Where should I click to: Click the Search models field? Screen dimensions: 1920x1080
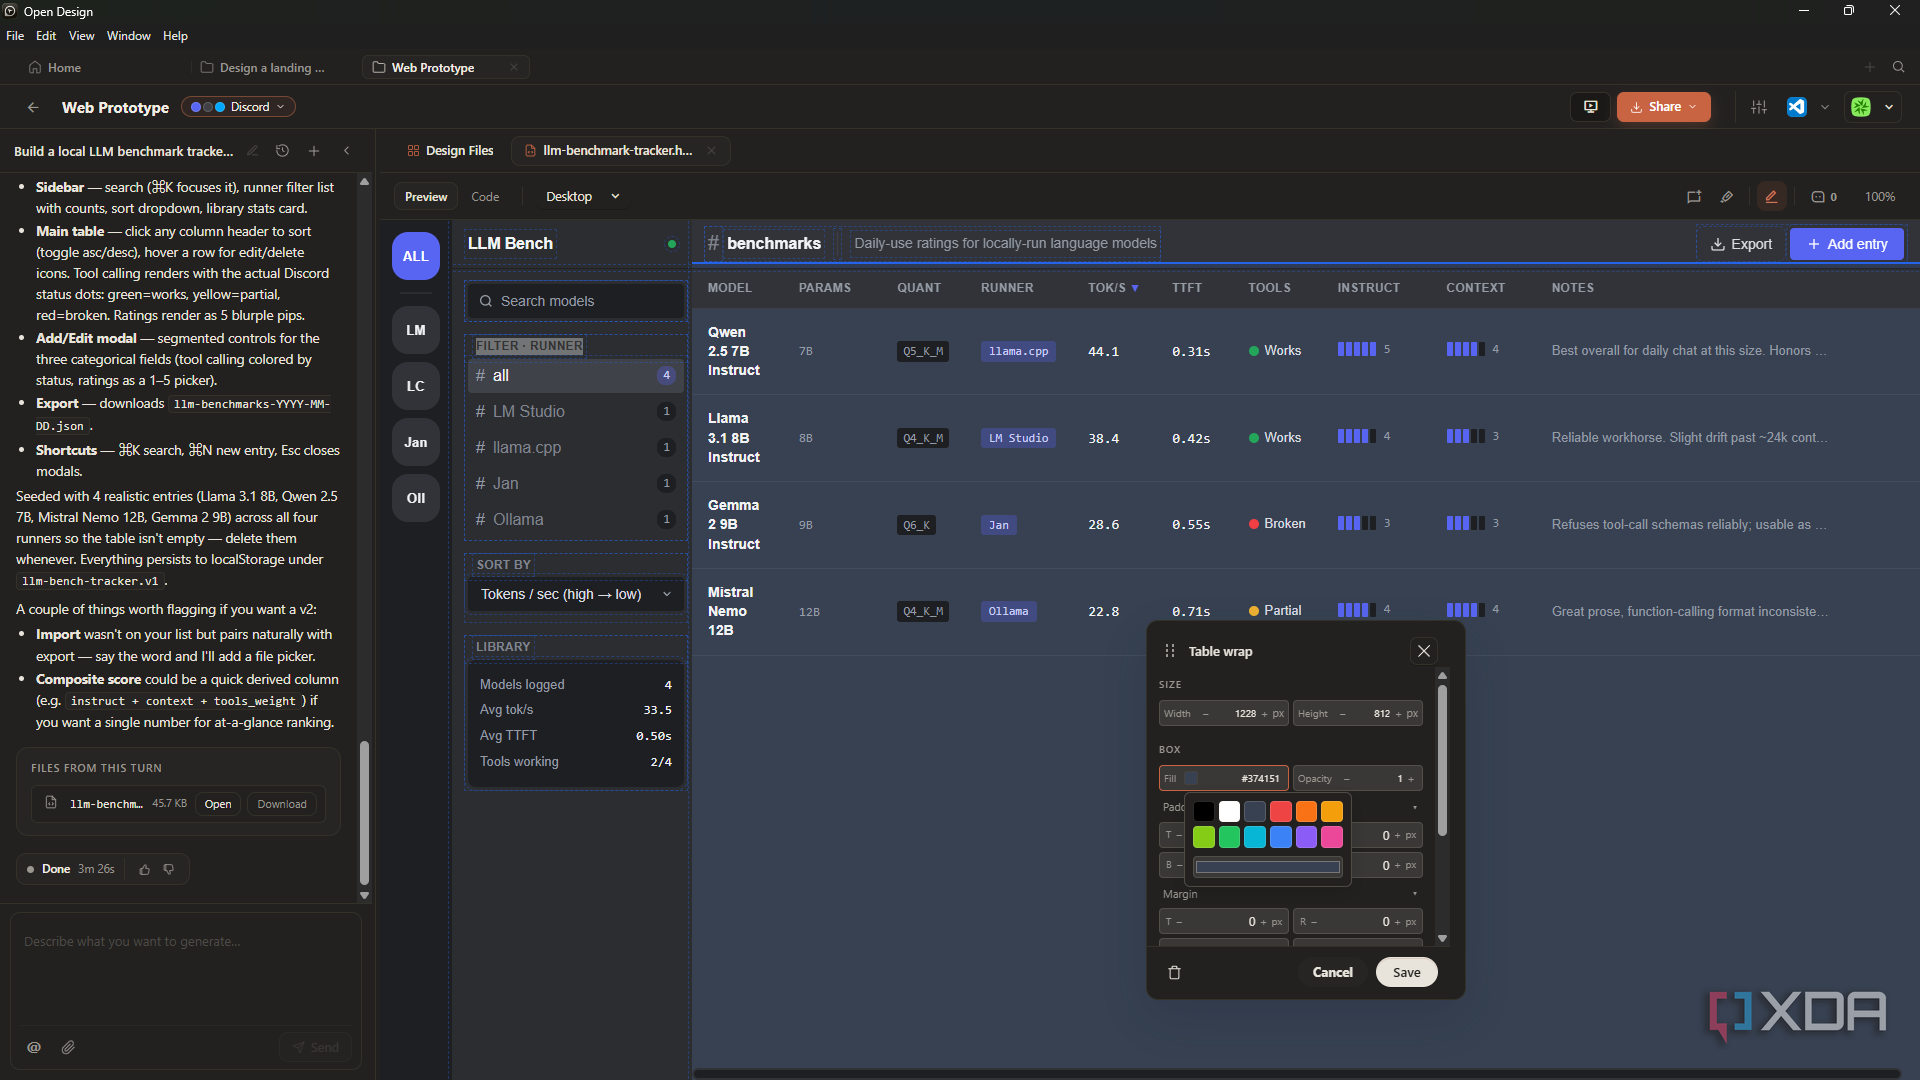pos(576,301)
